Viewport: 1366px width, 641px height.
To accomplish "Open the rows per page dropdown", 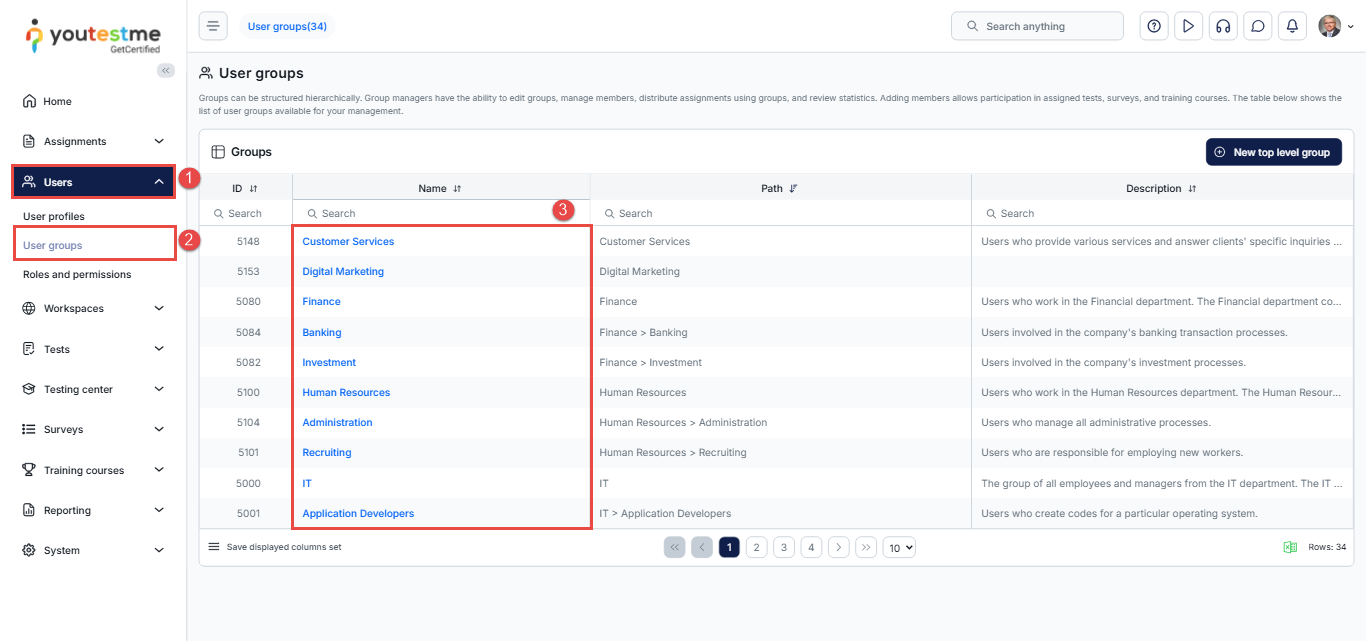I will coord(900,547).
